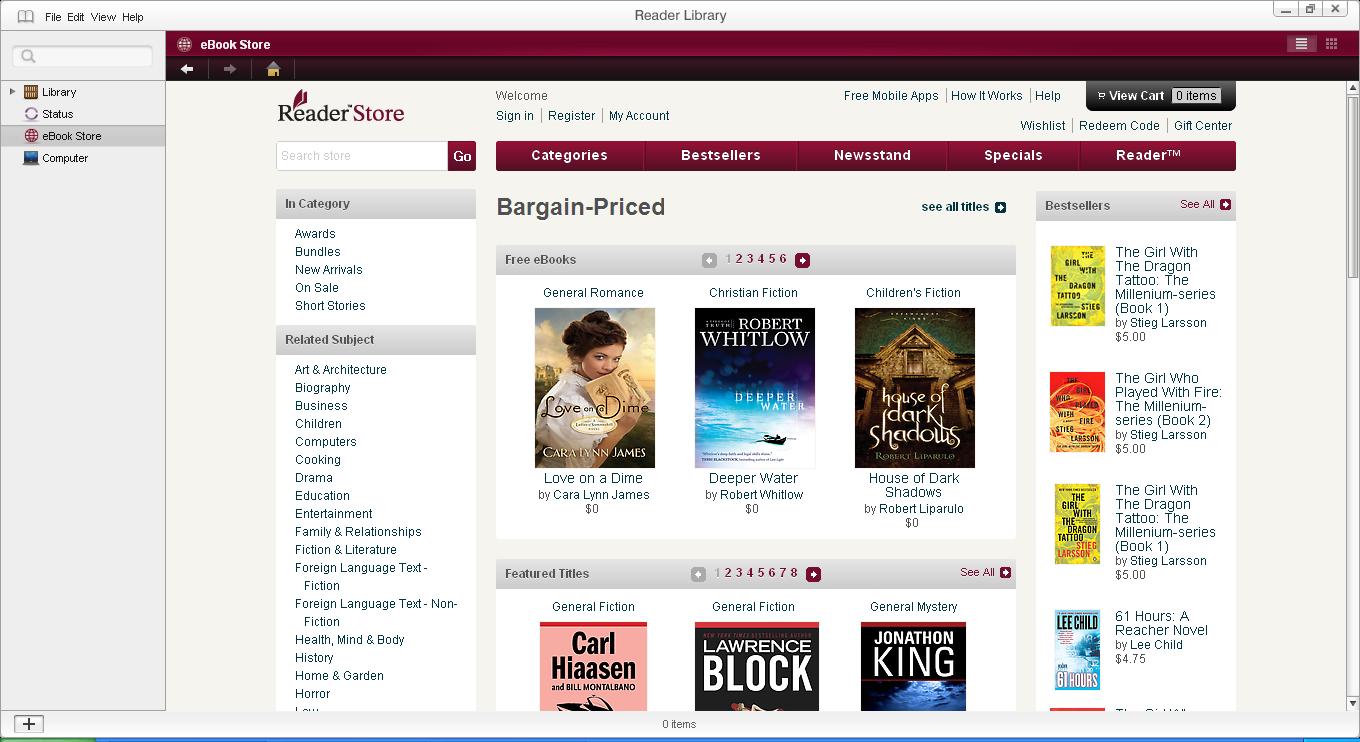Viewport: 1360px width, 742px height.
Task: Go back using the store back arrow
Action: [187, 69]
